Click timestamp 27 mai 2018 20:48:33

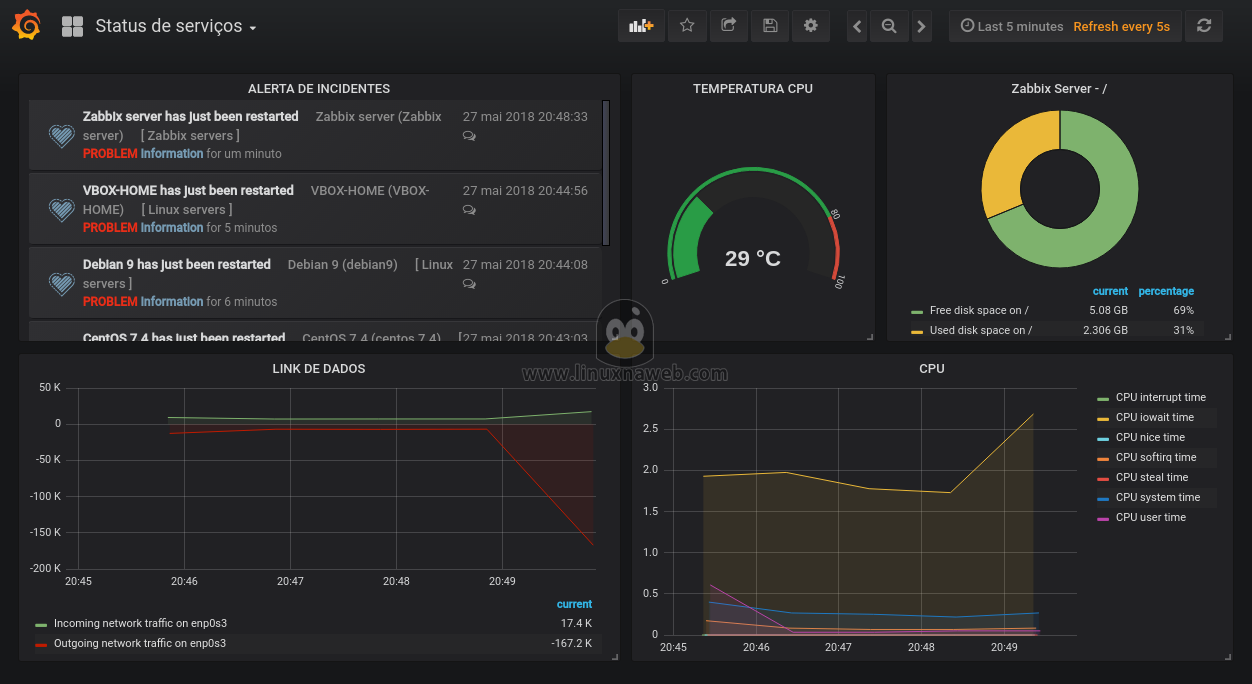525,117
